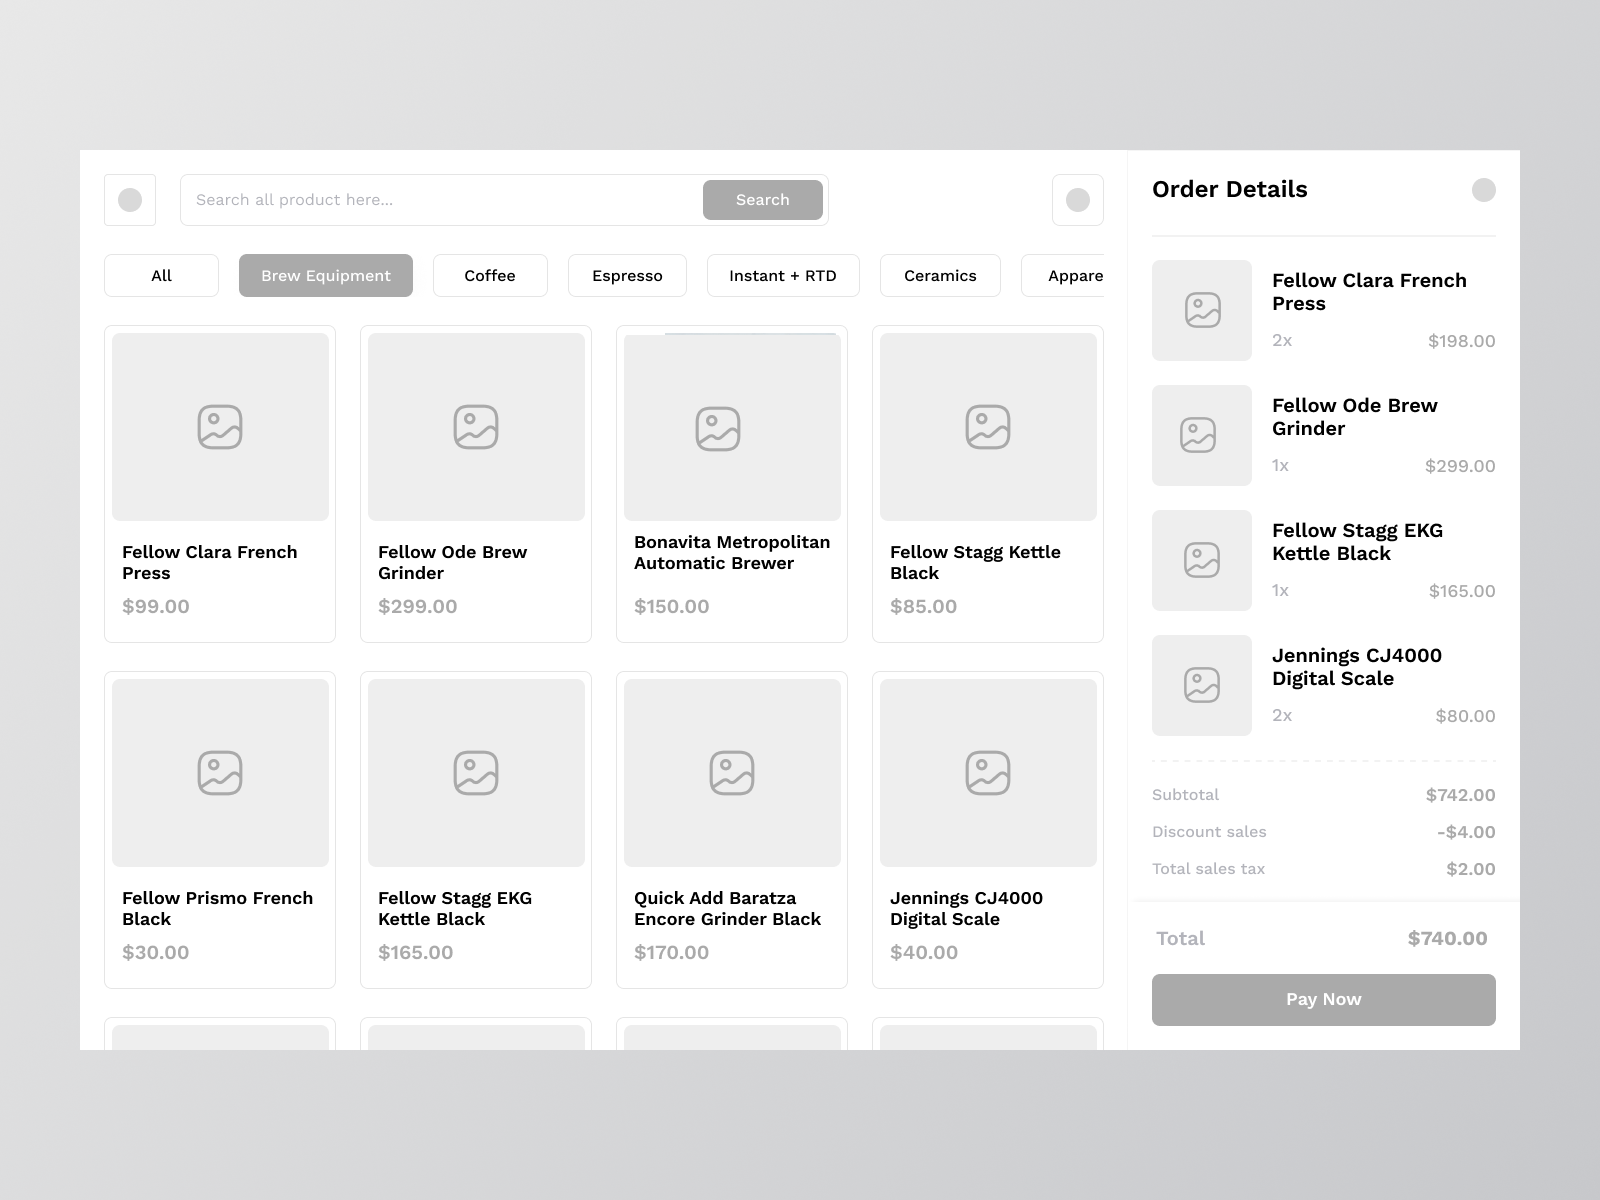1600x1200 pixels.
Task: Select the Espresso filter chip
Action: click(627, 275)
